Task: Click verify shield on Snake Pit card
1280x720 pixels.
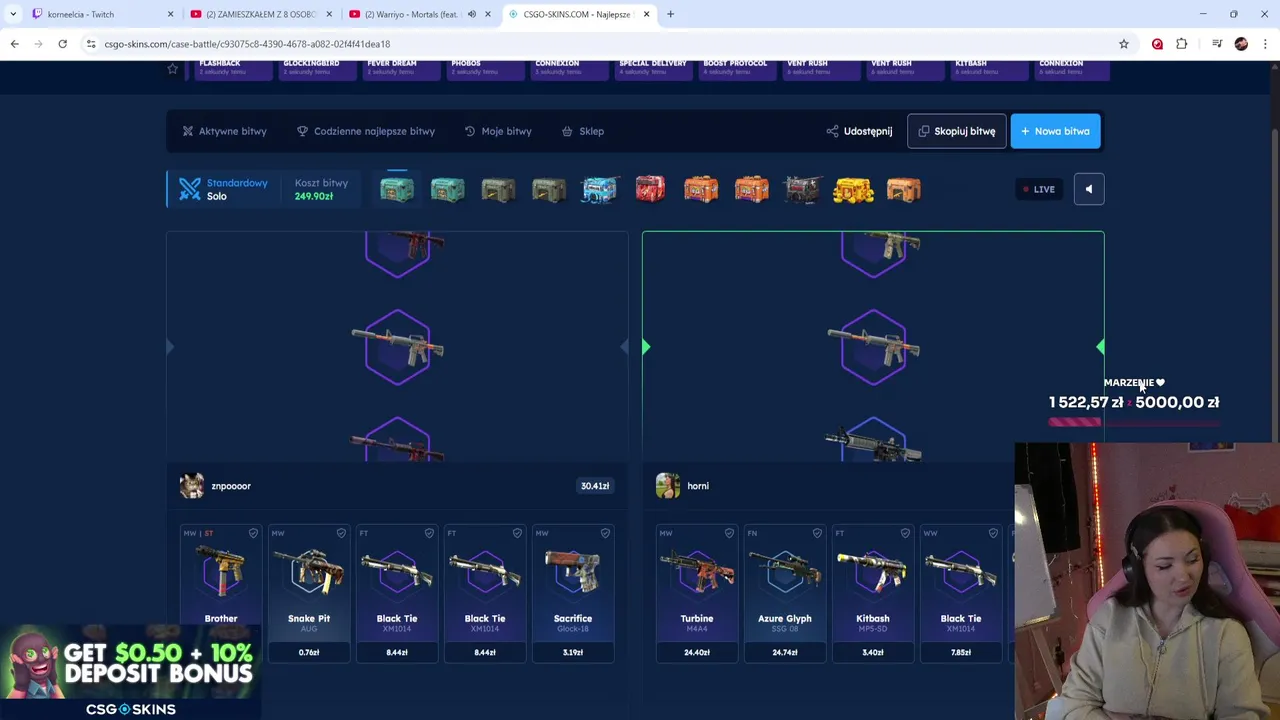Action: [341, 533]
